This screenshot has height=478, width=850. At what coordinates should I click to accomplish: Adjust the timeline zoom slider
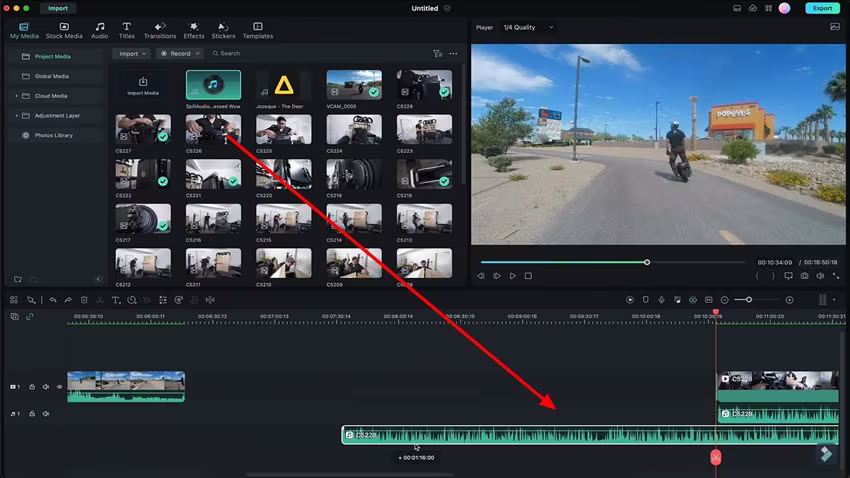pos(749,300)
